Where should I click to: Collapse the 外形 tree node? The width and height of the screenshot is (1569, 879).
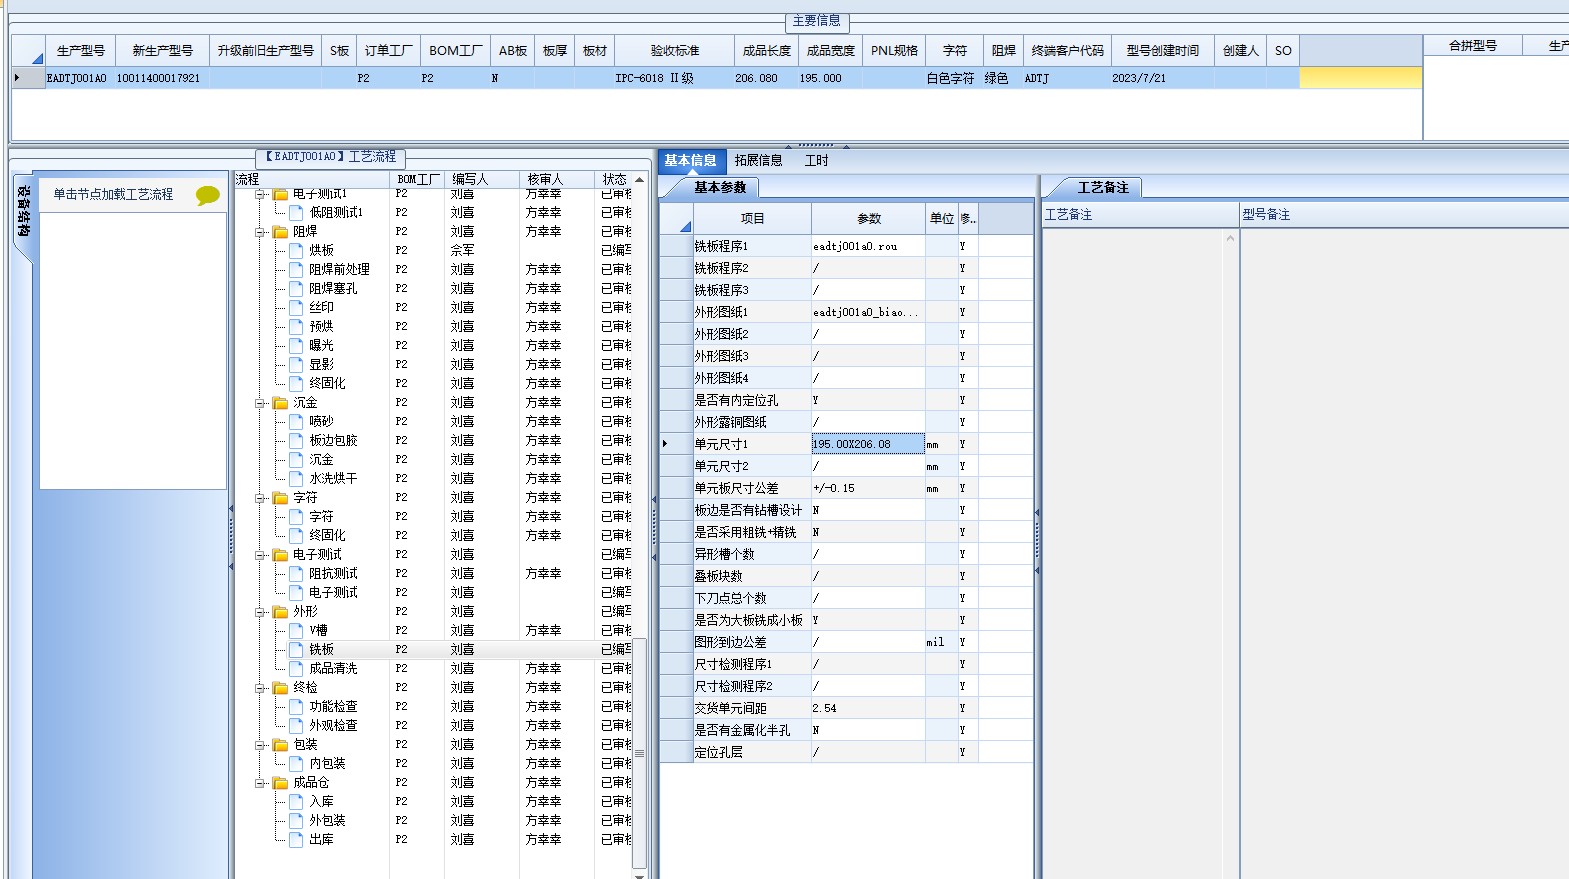coord(260,612)
